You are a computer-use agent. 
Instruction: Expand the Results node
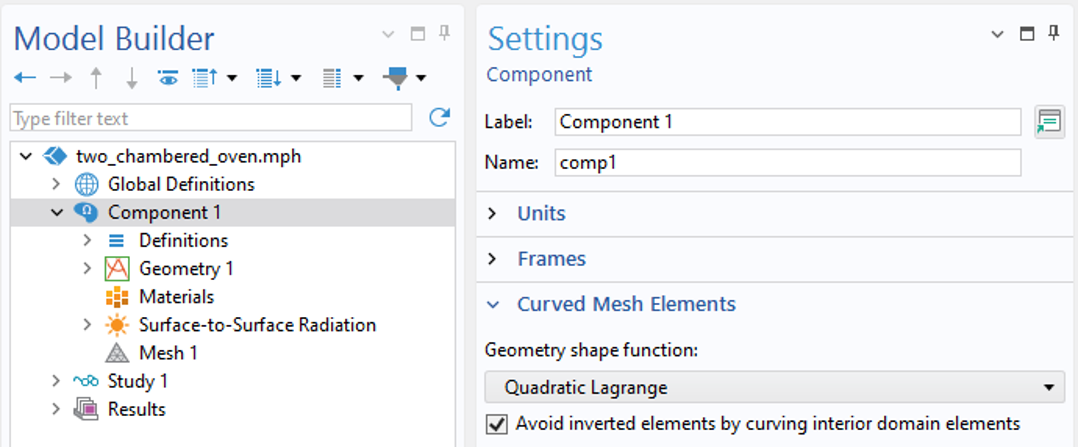56,409
